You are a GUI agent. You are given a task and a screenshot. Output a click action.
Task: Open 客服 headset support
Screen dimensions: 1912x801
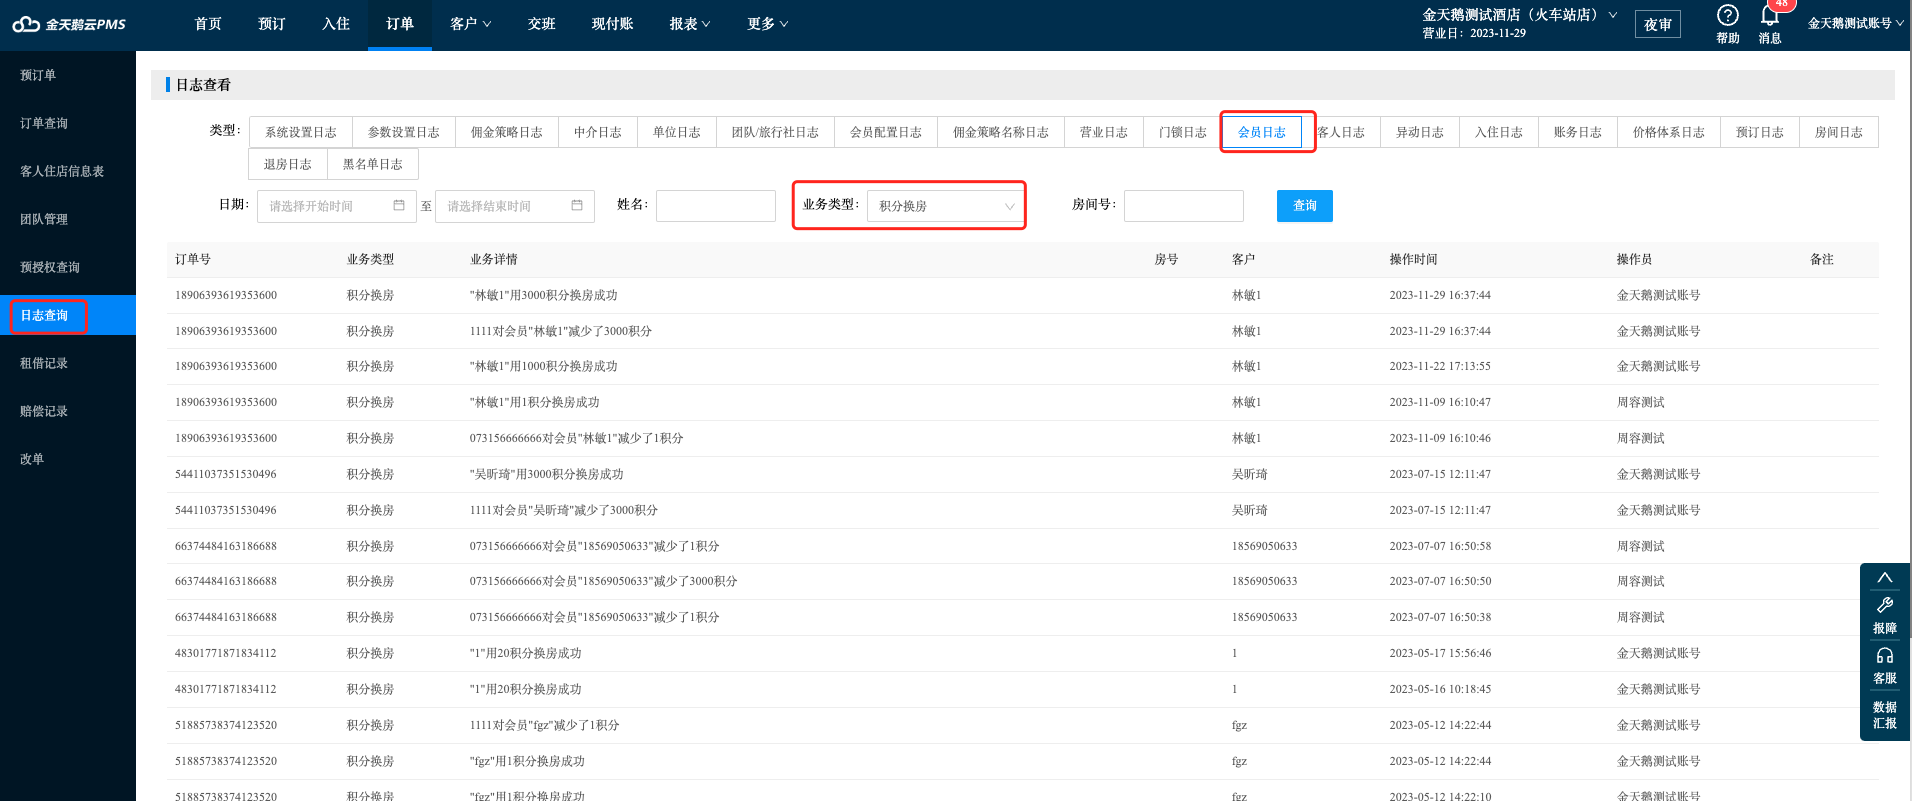click(1885, 665)
